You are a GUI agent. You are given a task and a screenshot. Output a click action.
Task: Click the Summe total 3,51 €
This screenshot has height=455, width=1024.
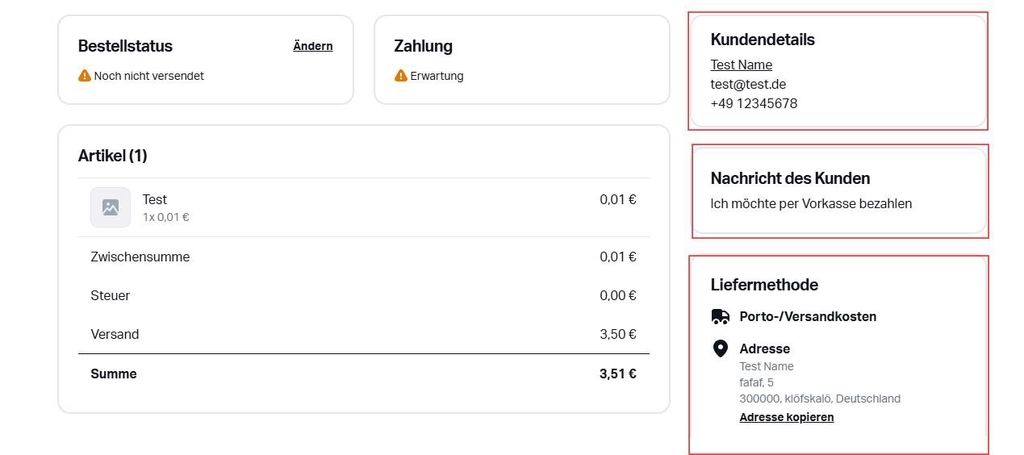(x=617, y=374)
